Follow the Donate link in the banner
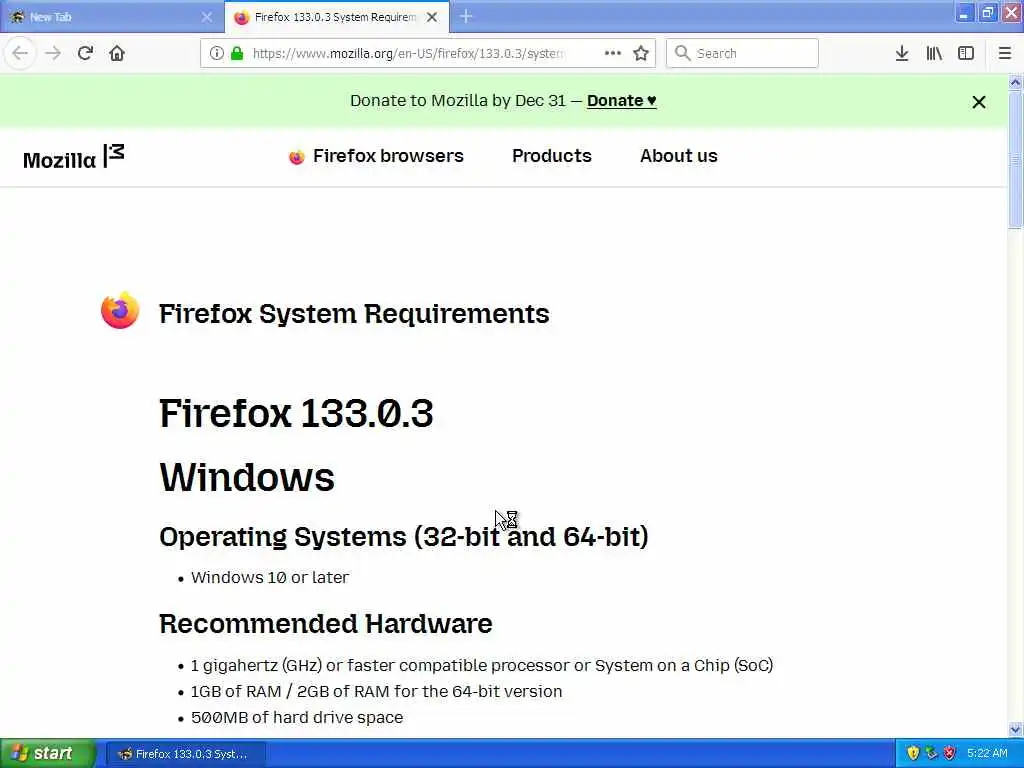This screenshot has height=768, width=1024. tap(622, 101)
